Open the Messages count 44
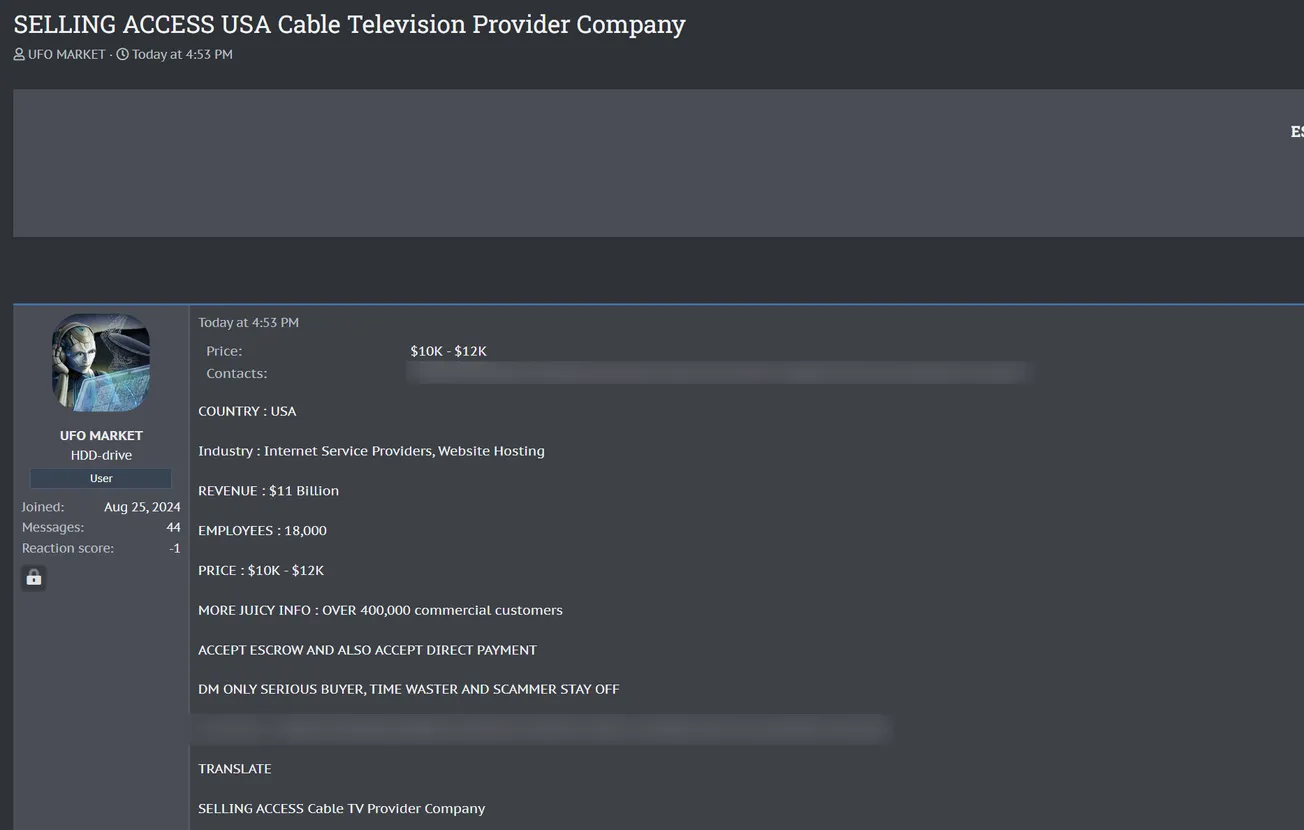The height and width of the screenshot is (830, 1304). click(x=173, y=528)
